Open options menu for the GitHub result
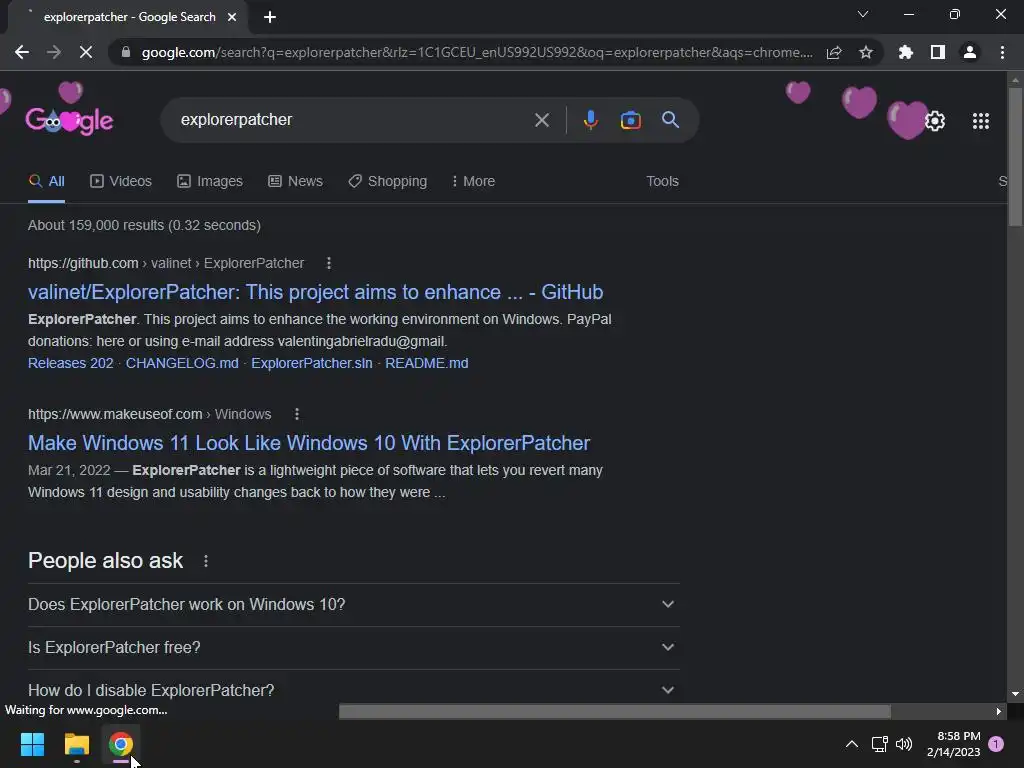This screenshot has width=1024, height=768. point(328,263)
